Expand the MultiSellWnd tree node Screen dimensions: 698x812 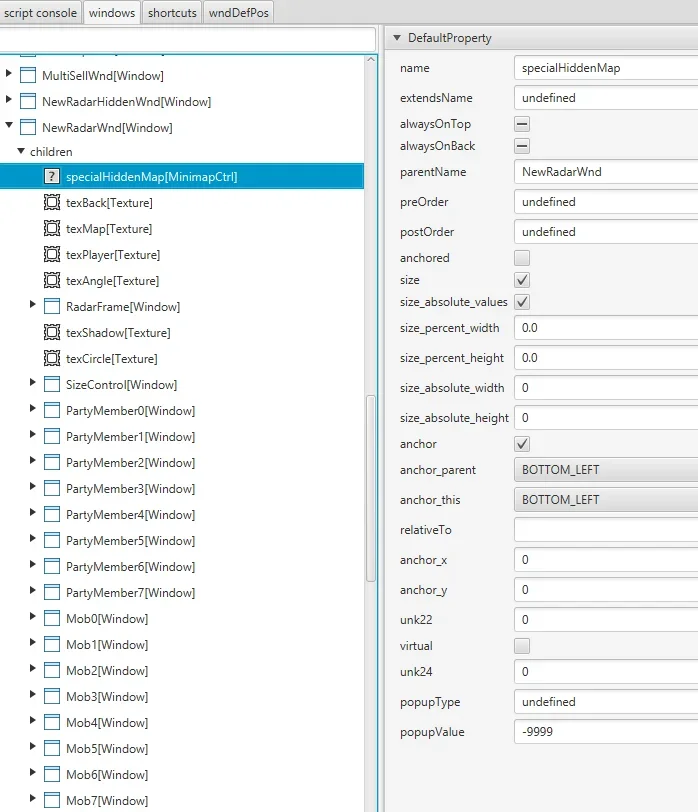(9, 74)
